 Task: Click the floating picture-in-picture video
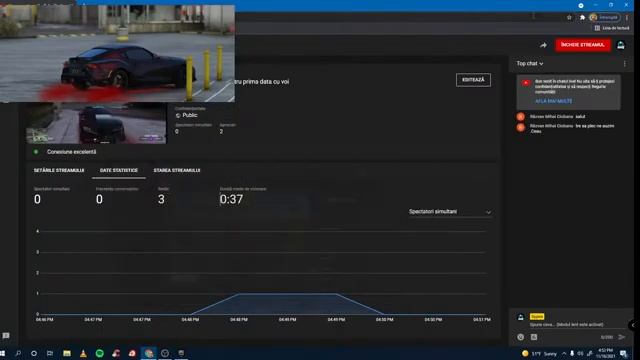117,53
